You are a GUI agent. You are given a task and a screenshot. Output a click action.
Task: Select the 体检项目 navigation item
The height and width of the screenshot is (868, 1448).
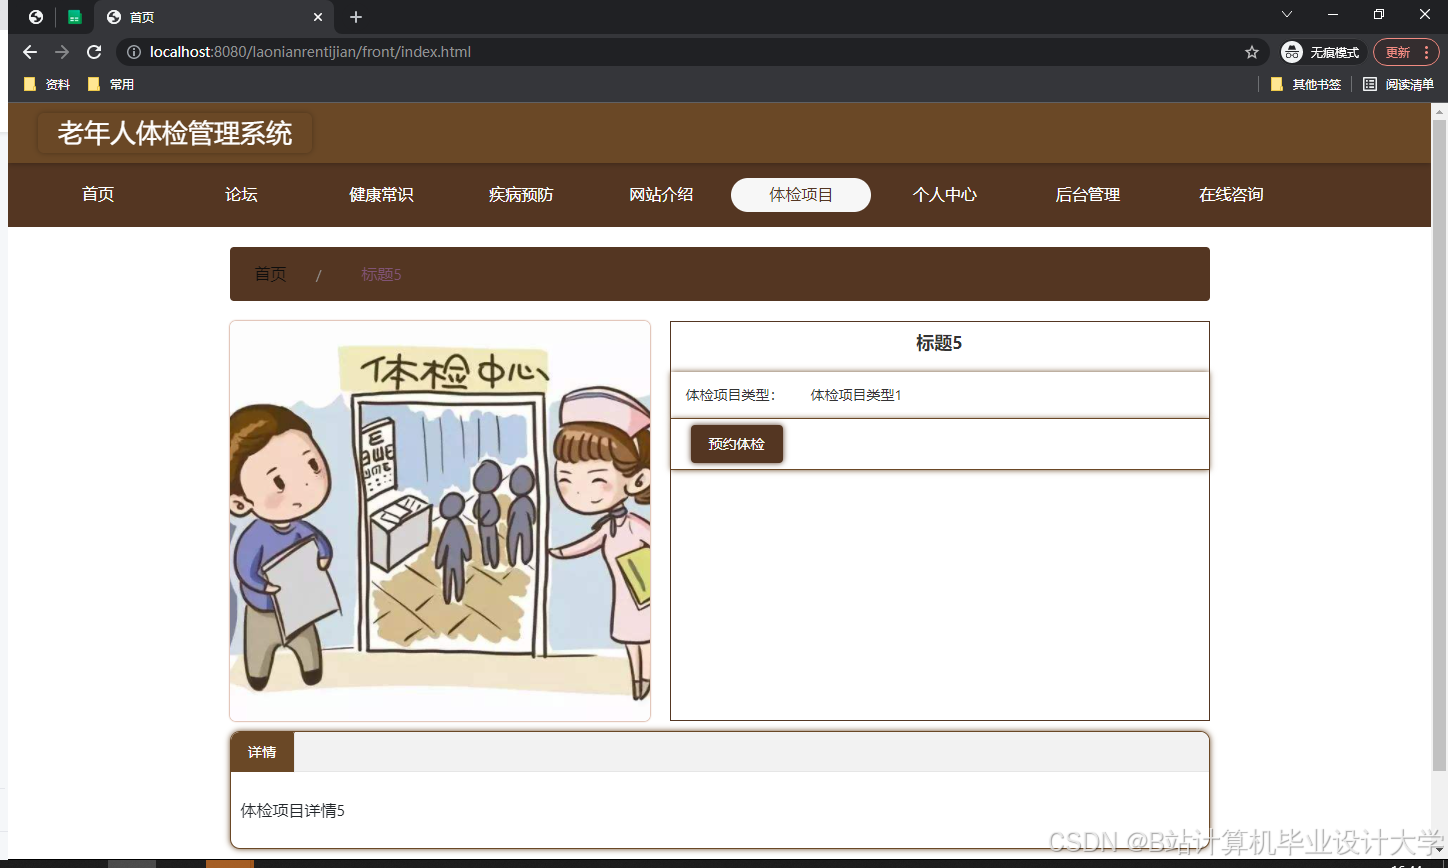pos(801,195)
